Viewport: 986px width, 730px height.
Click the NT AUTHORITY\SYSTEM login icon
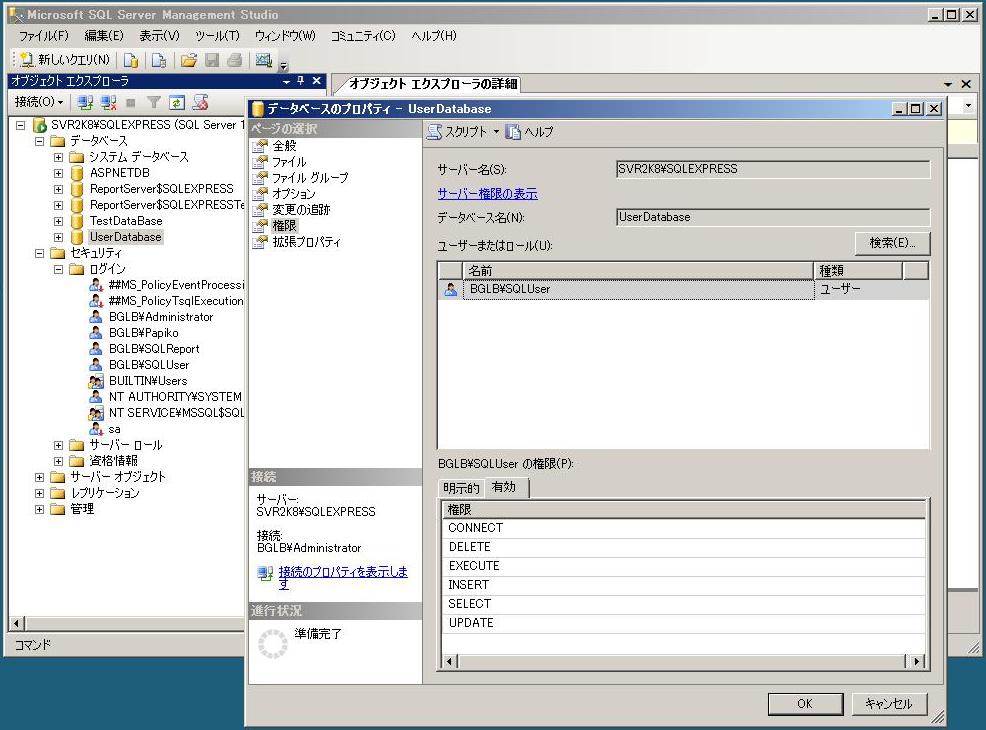coord(96,397)
